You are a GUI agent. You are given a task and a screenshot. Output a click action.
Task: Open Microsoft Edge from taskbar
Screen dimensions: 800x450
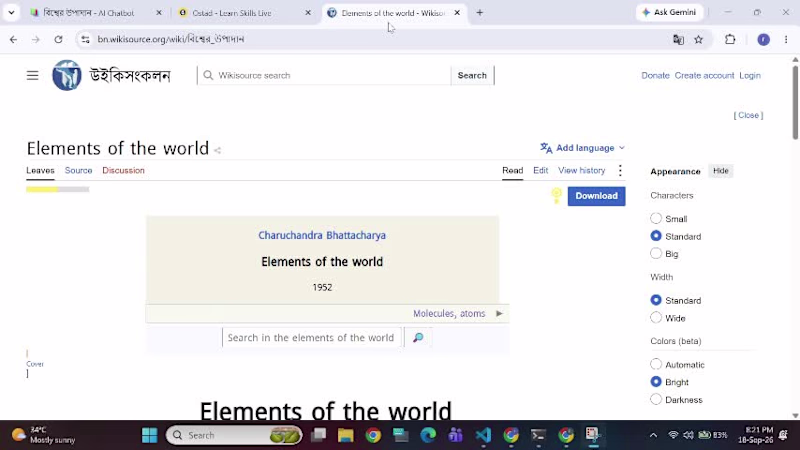(x=428, y=435)
